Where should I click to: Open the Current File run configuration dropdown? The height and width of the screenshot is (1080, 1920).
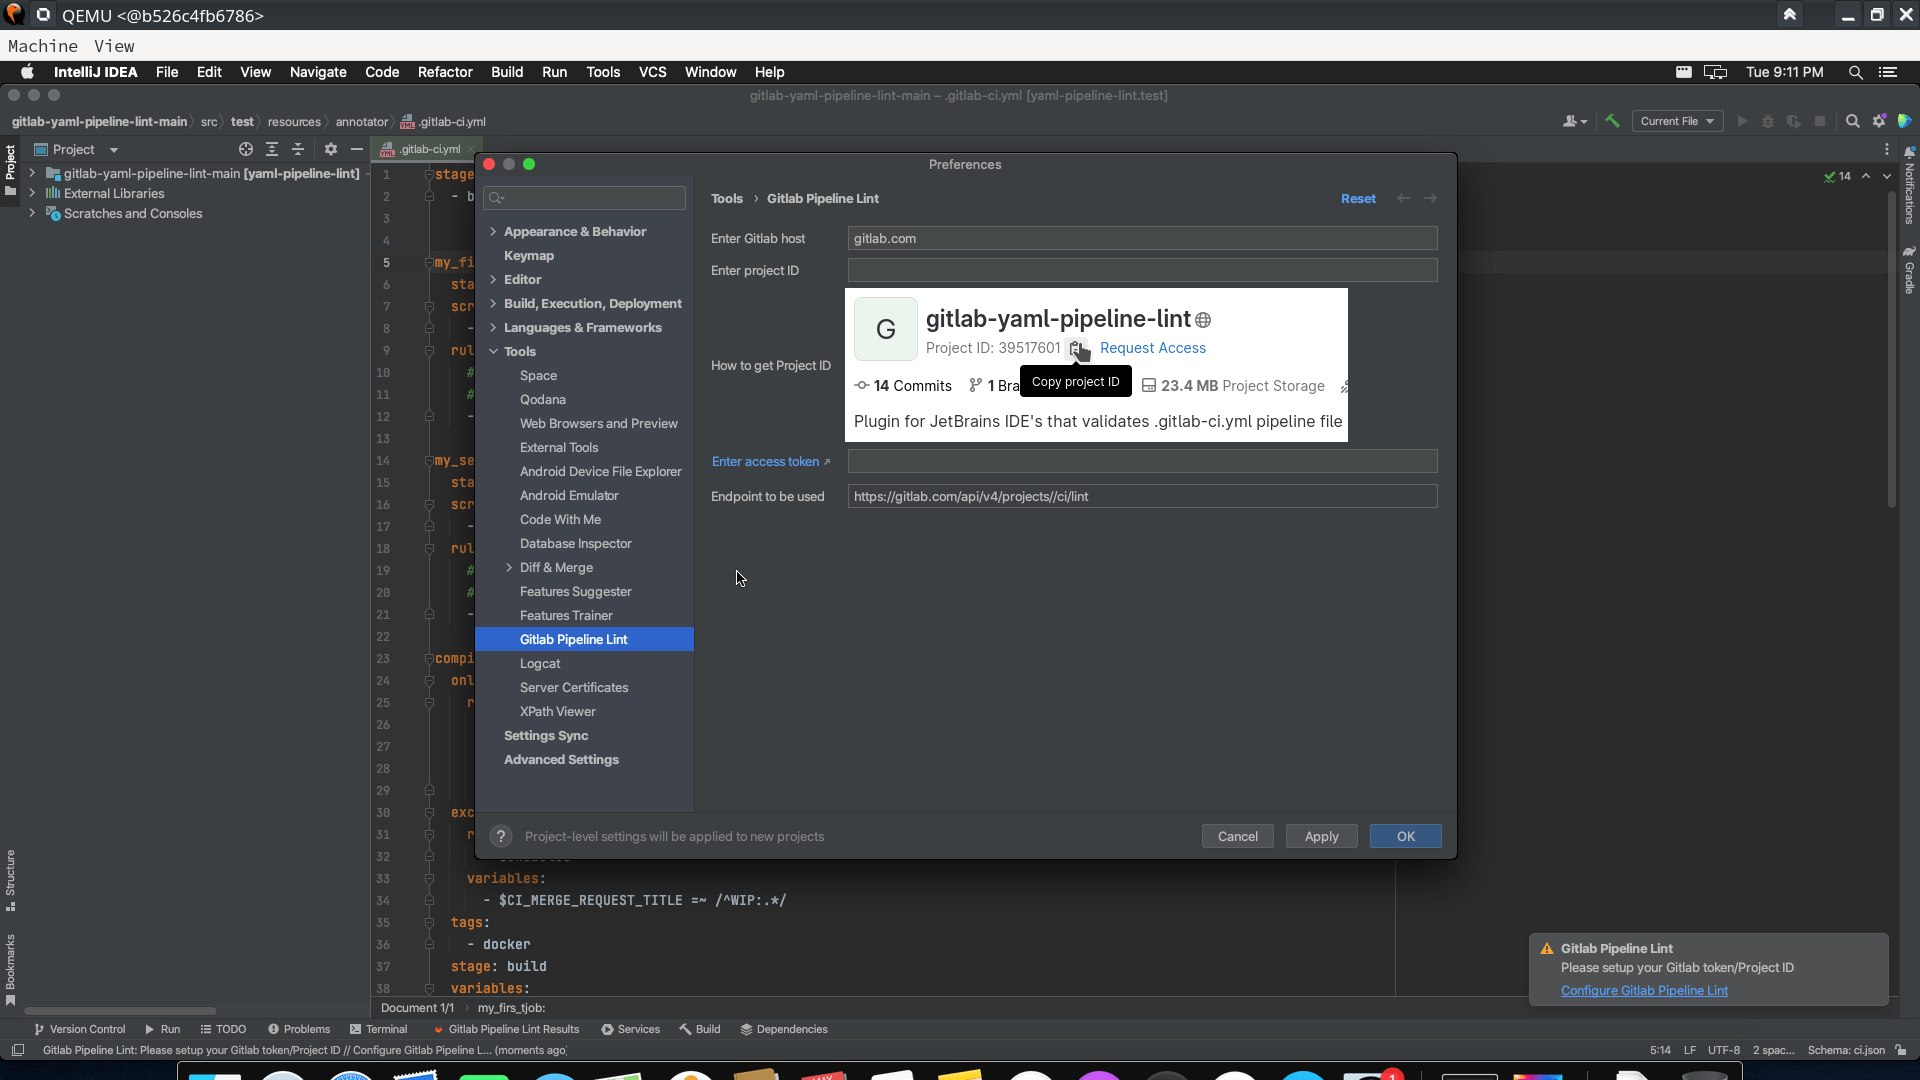1678,120
